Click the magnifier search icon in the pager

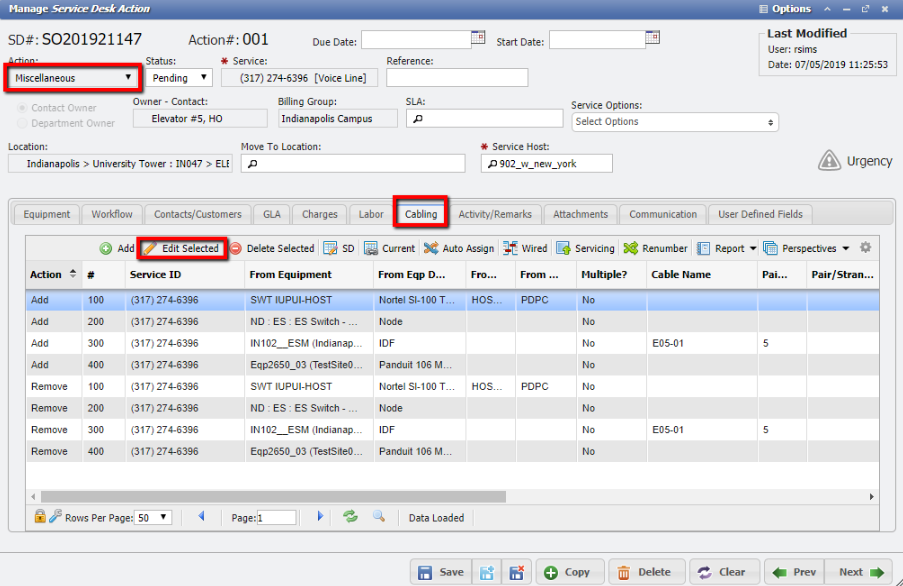[x=379, y=517]
